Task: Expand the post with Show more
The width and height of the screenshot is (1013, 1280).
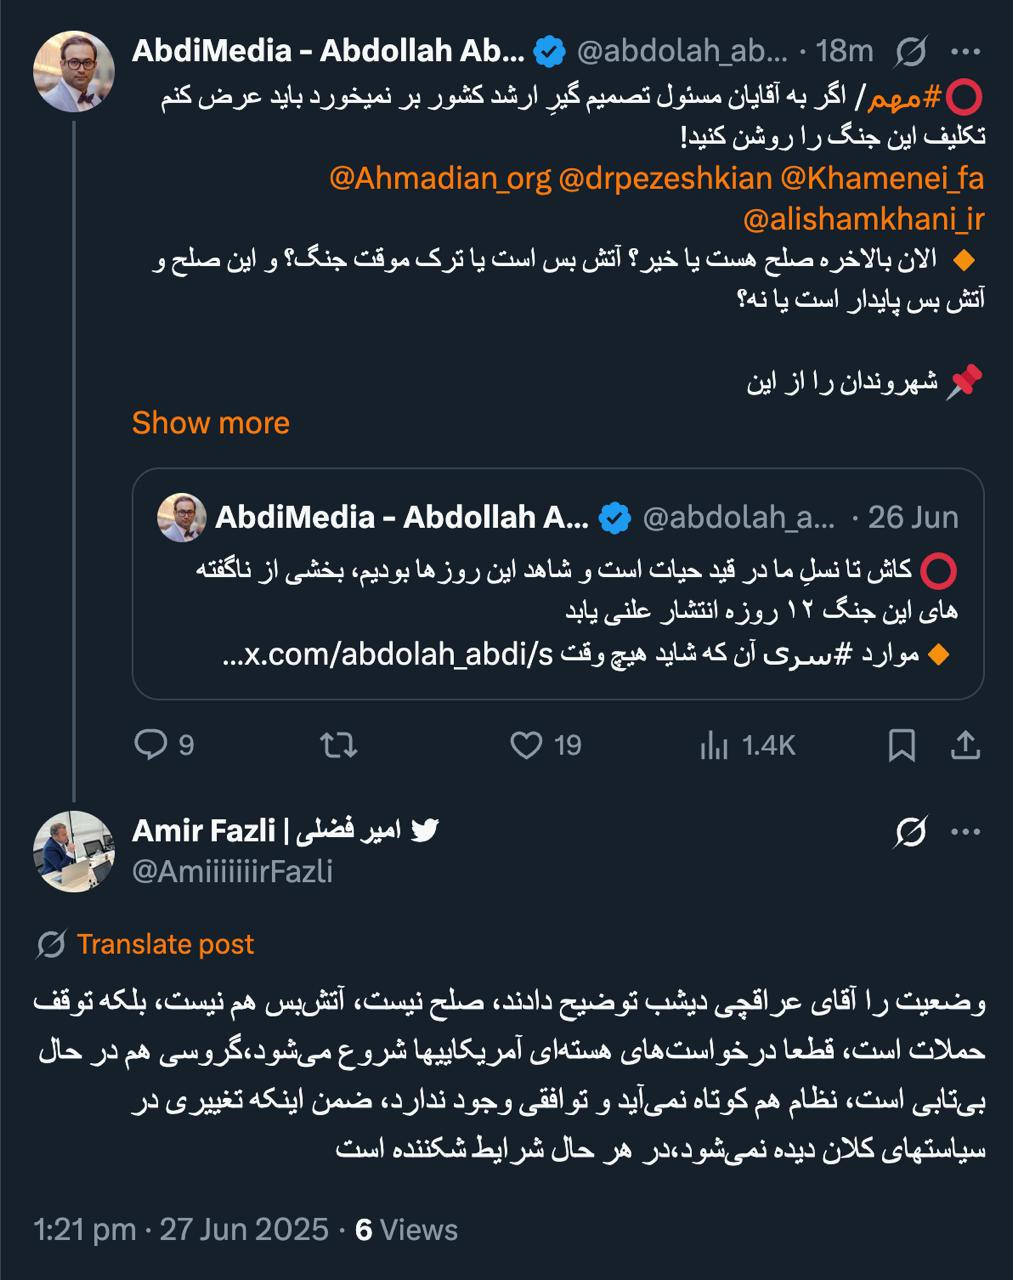Action: pyautogui.click(x=210, y=422)
